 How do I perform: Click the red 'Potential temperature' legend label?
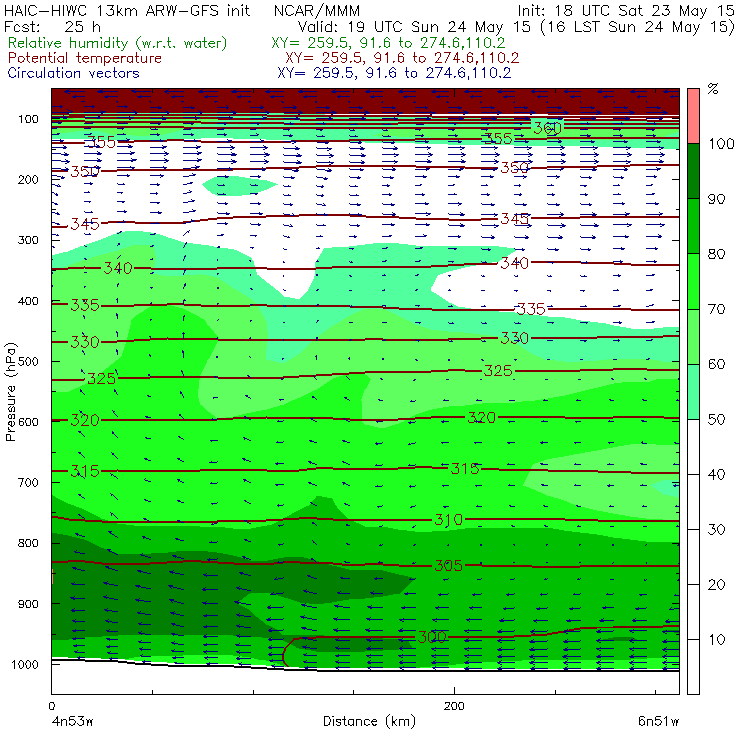84,58
